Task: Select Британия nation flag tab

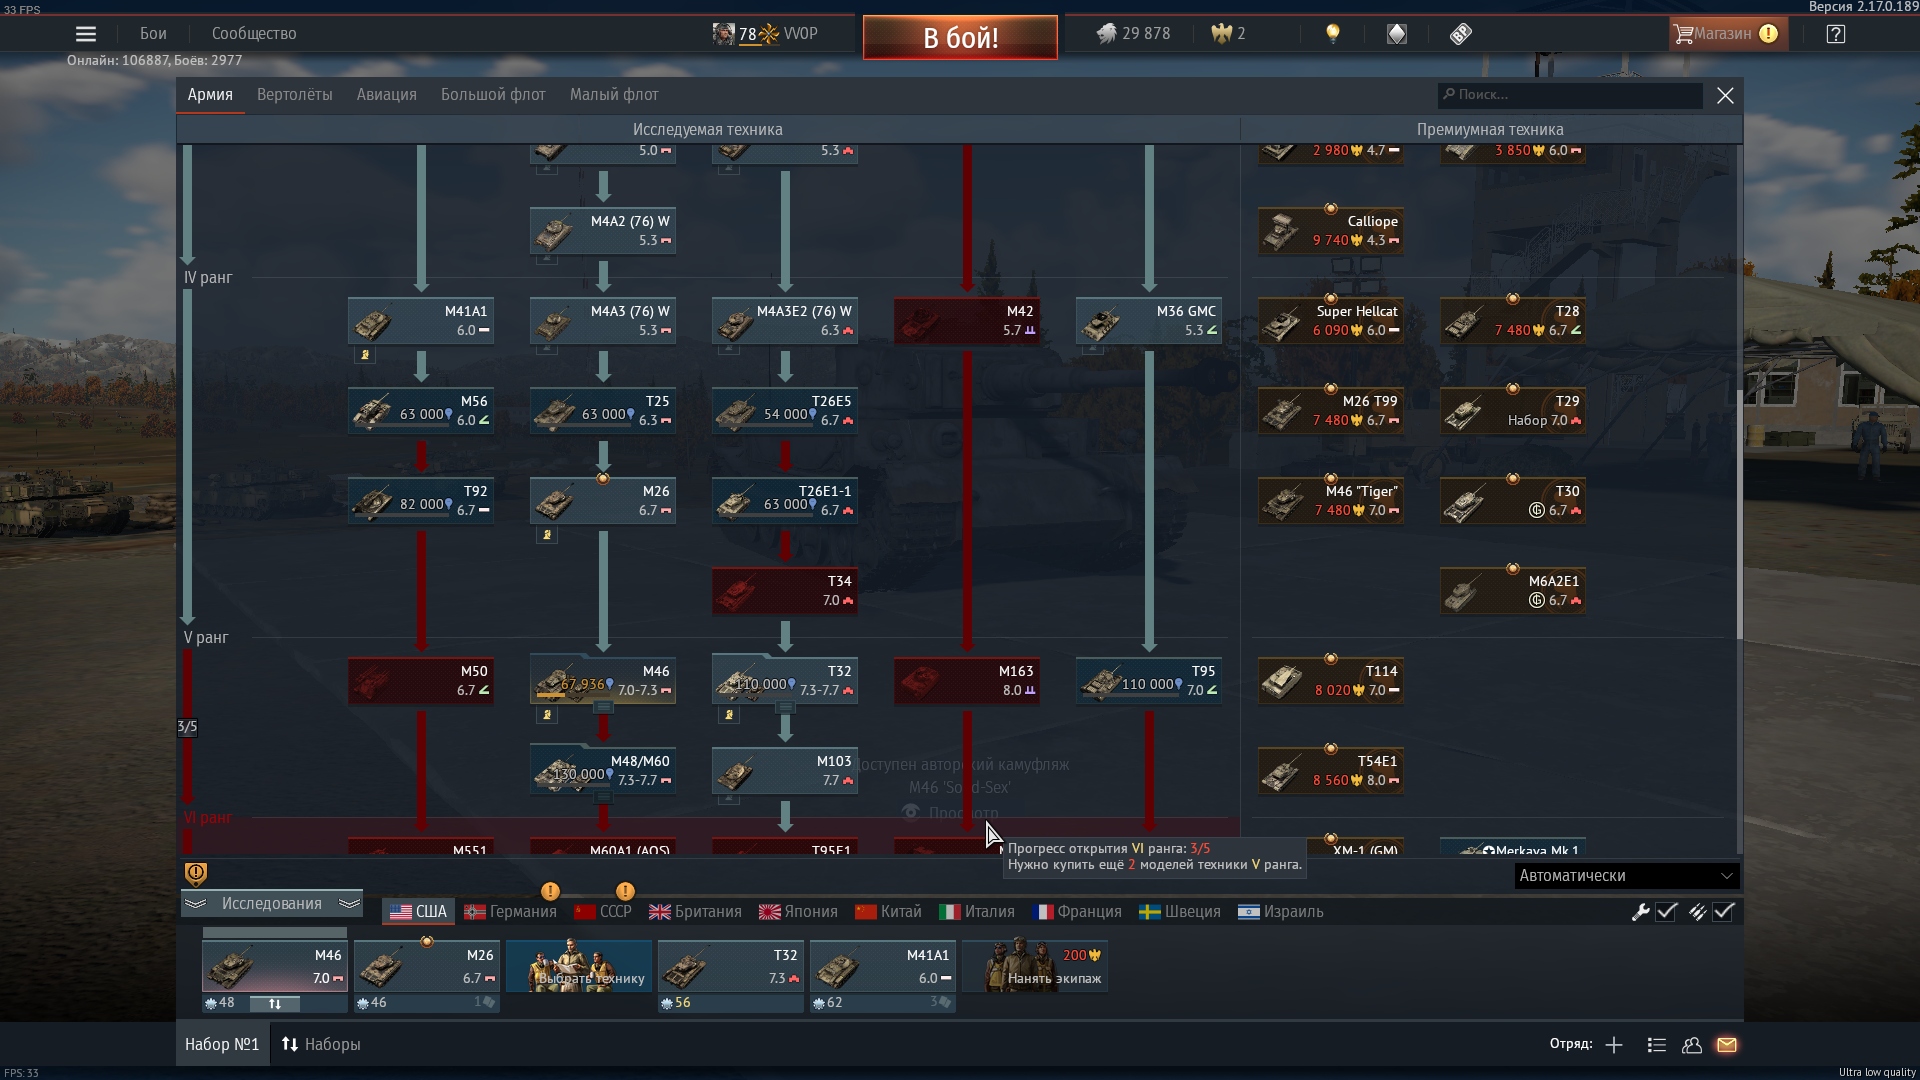Action: [695, 912]
